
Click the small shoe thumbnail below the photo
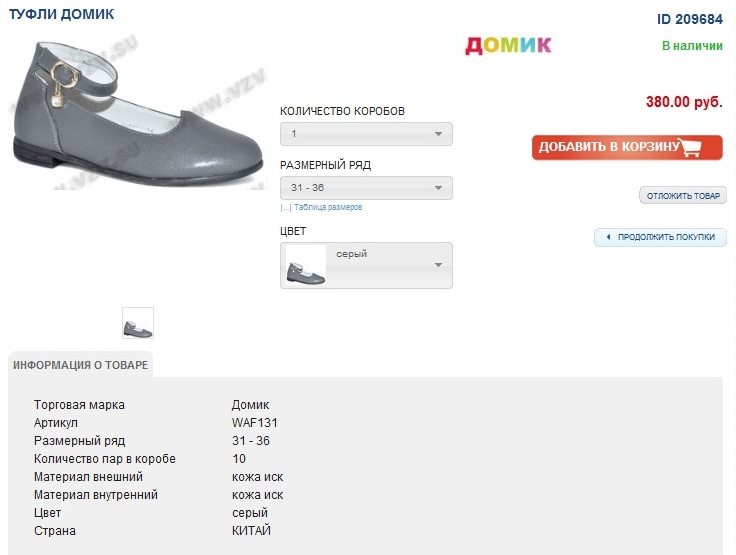[x=137, y=324]
